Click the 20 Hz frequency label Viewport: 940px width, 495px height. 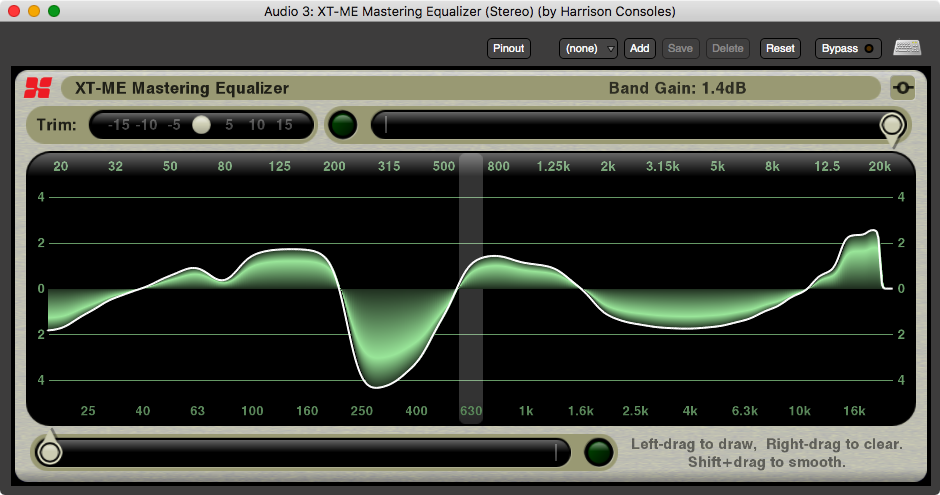tap(61, 167)
